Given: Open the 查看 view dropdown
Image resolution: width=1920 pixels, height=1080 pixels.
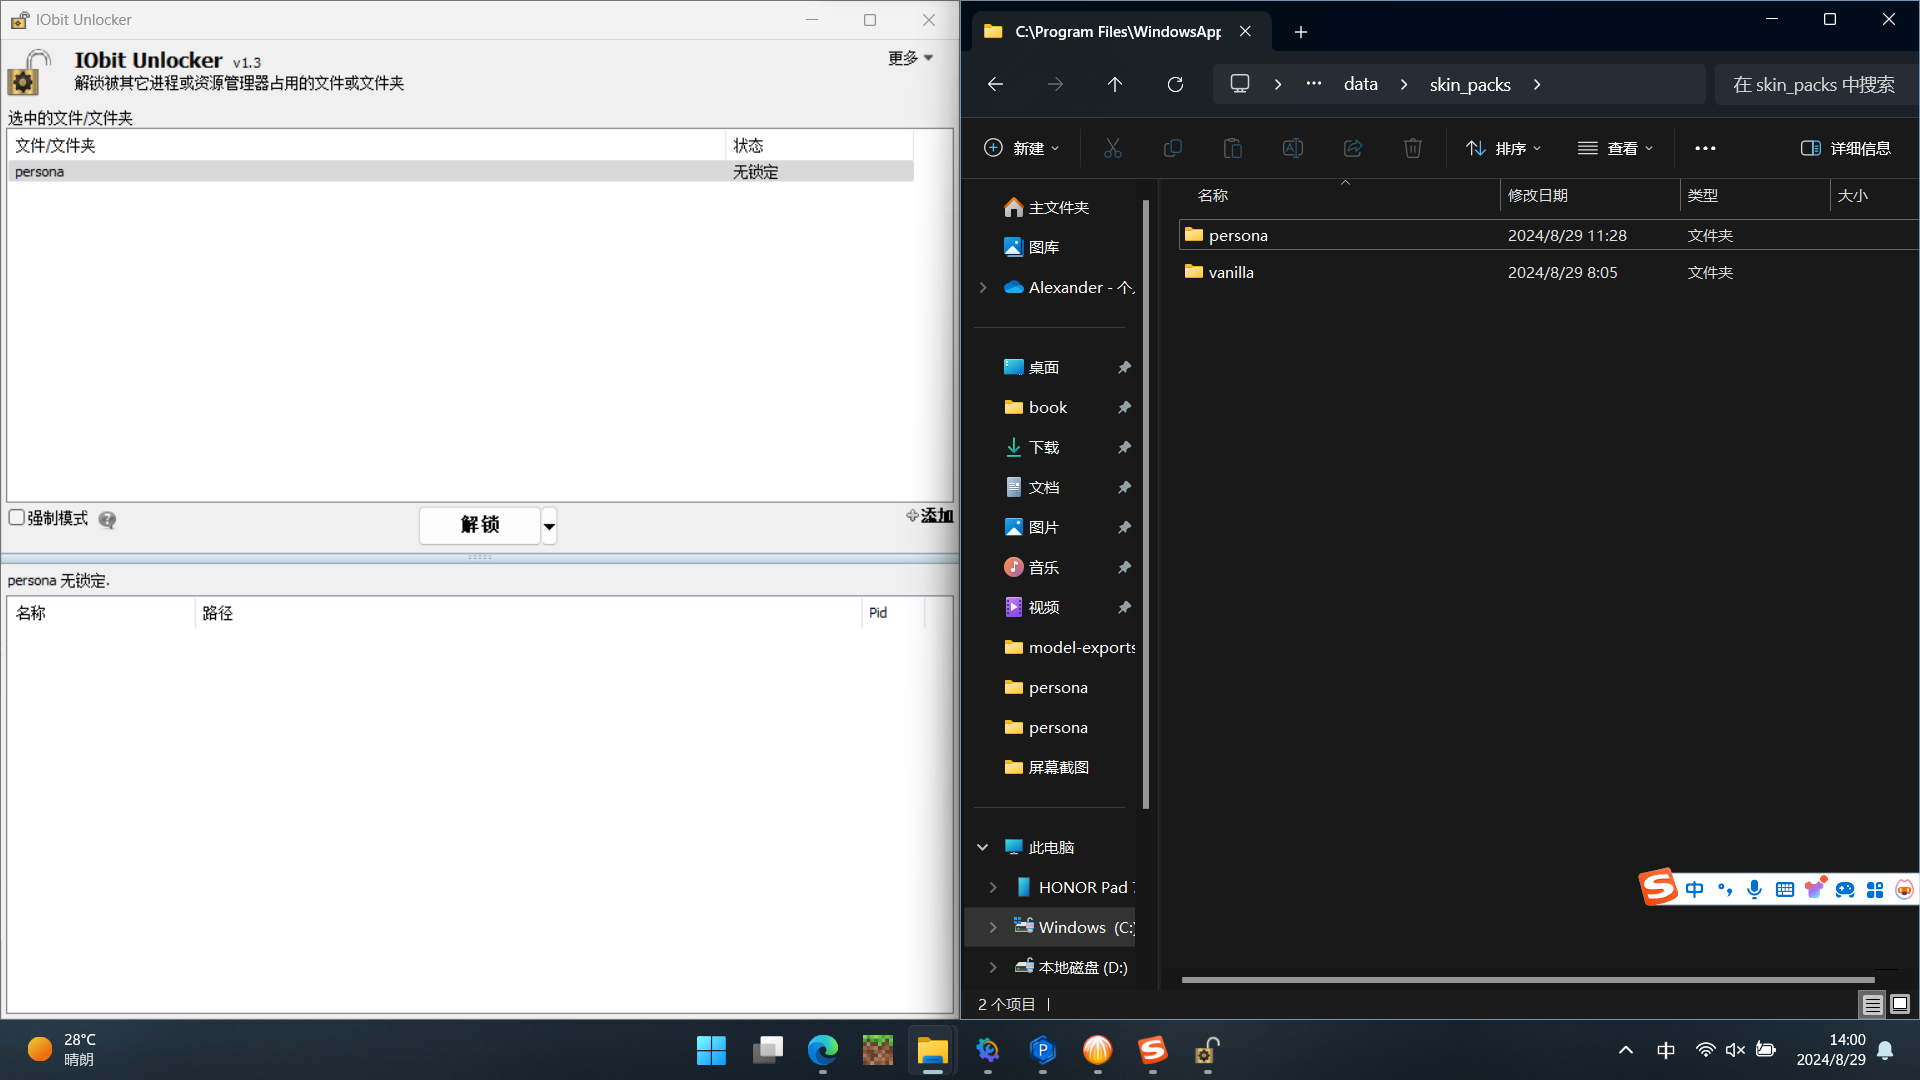Looking at the screenshot, I should point(1615,148).
